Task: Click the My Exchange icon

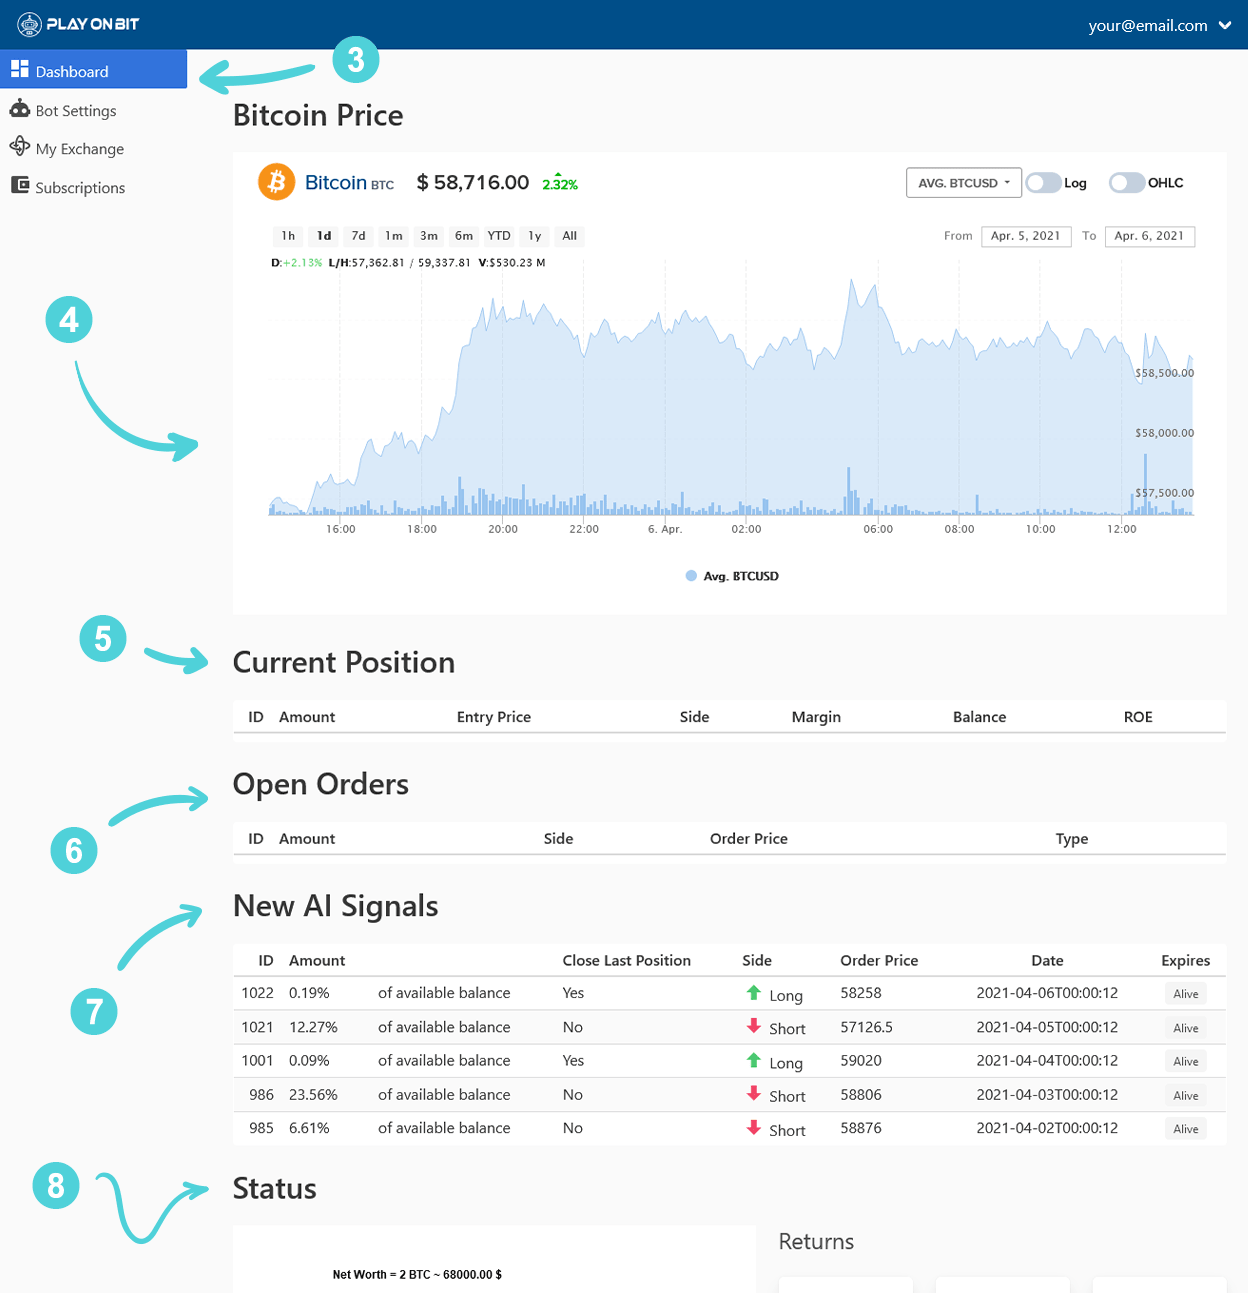Action: pos(19,146)
